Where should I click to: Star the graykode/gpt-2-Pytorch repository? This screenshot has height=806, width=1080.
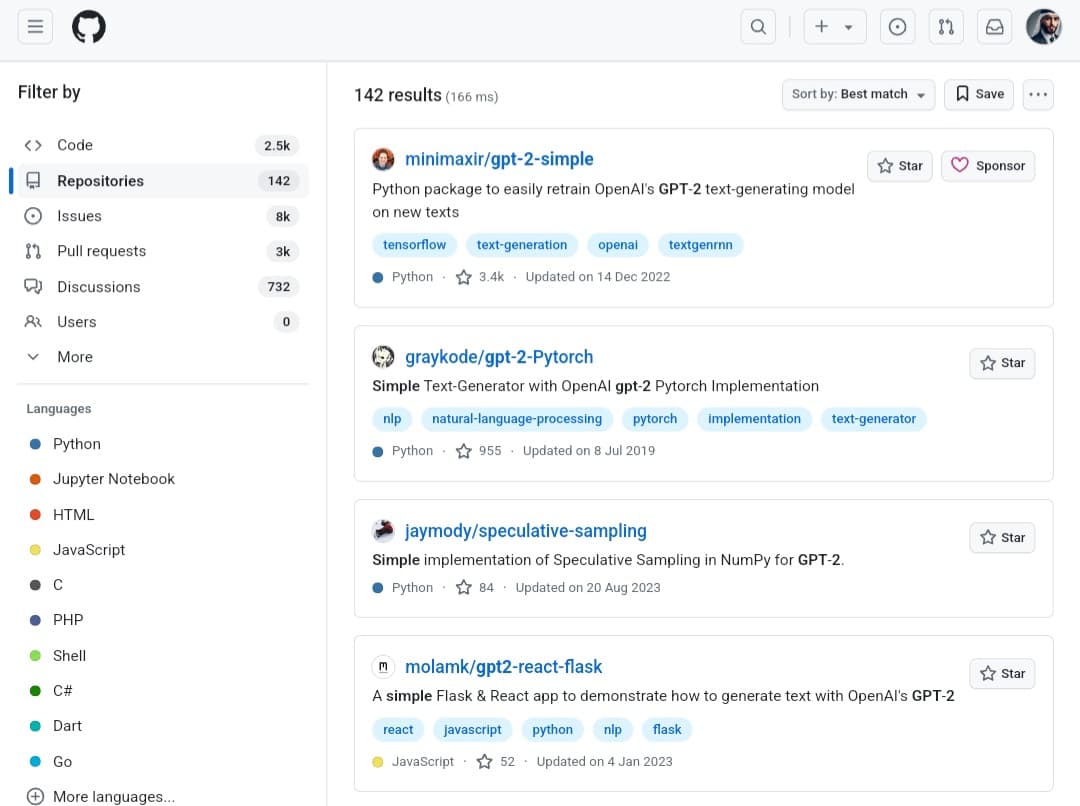pos(1002,363)
